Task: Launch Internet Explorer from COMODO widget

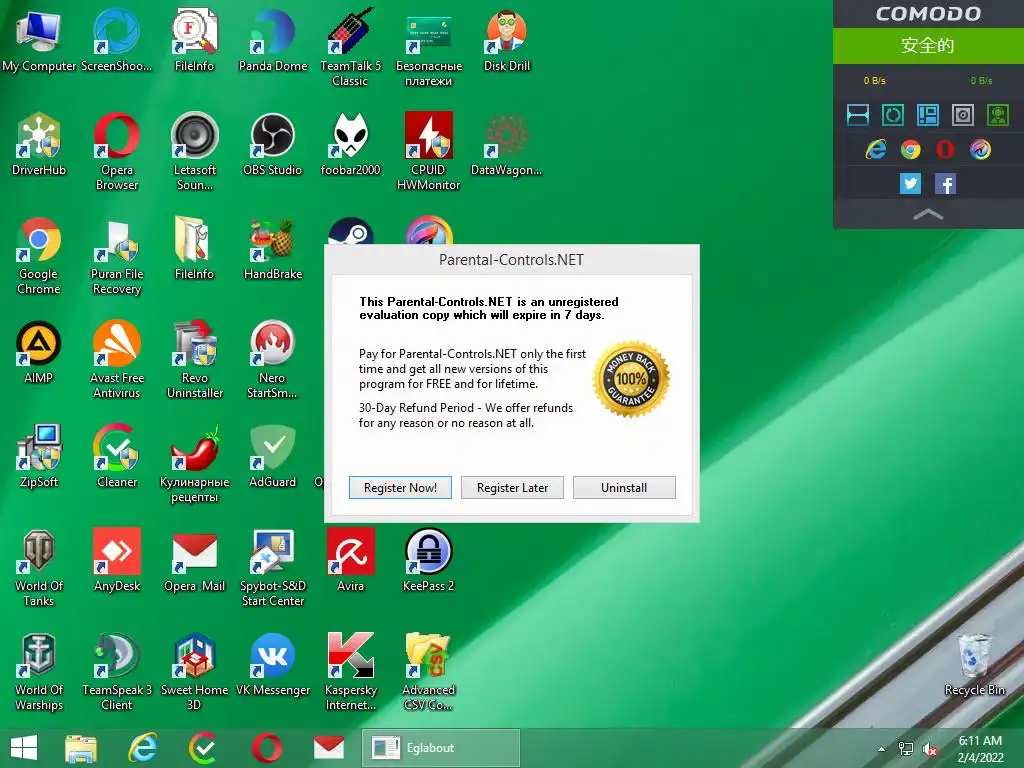Action: (876, 150)
